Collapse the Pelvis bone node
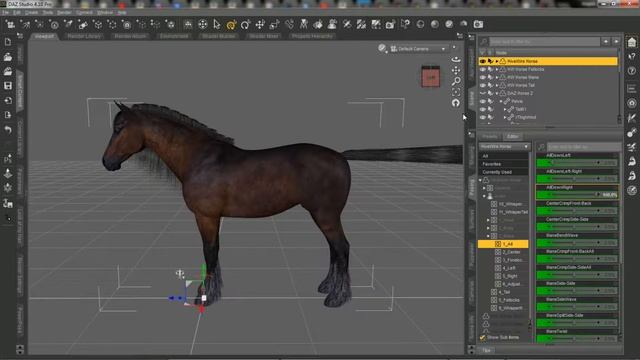Screen dimensions: 640x360 coord(501,101)
